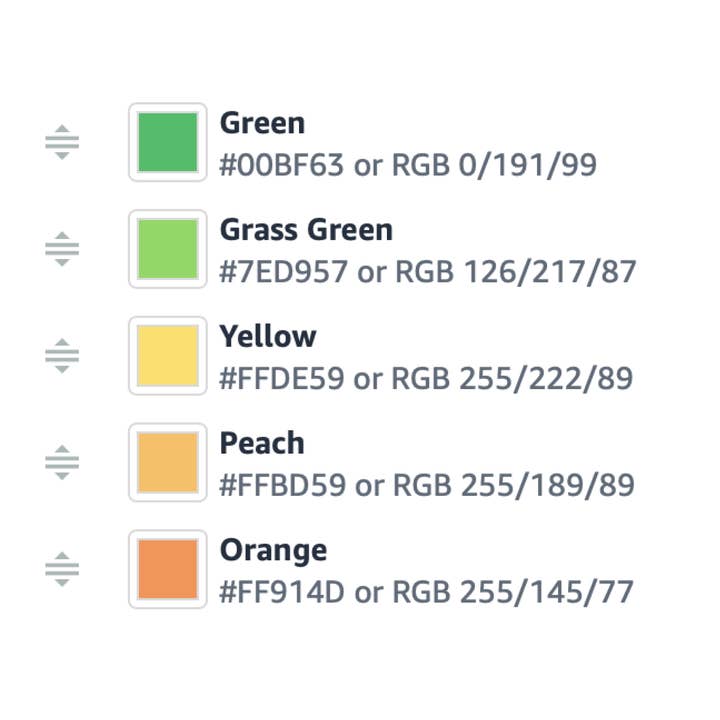Screen dimensions: 720x720
Task: Select the Grass Green name label
Action: tap(306, 231)
